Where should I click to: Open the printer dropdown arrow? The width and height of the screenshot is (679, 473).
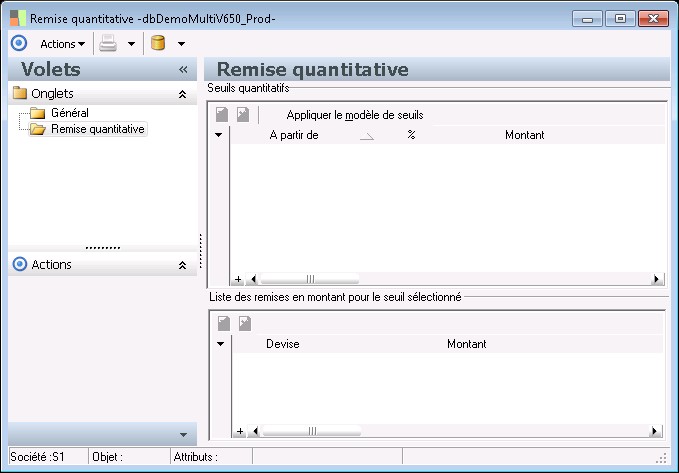131,44
